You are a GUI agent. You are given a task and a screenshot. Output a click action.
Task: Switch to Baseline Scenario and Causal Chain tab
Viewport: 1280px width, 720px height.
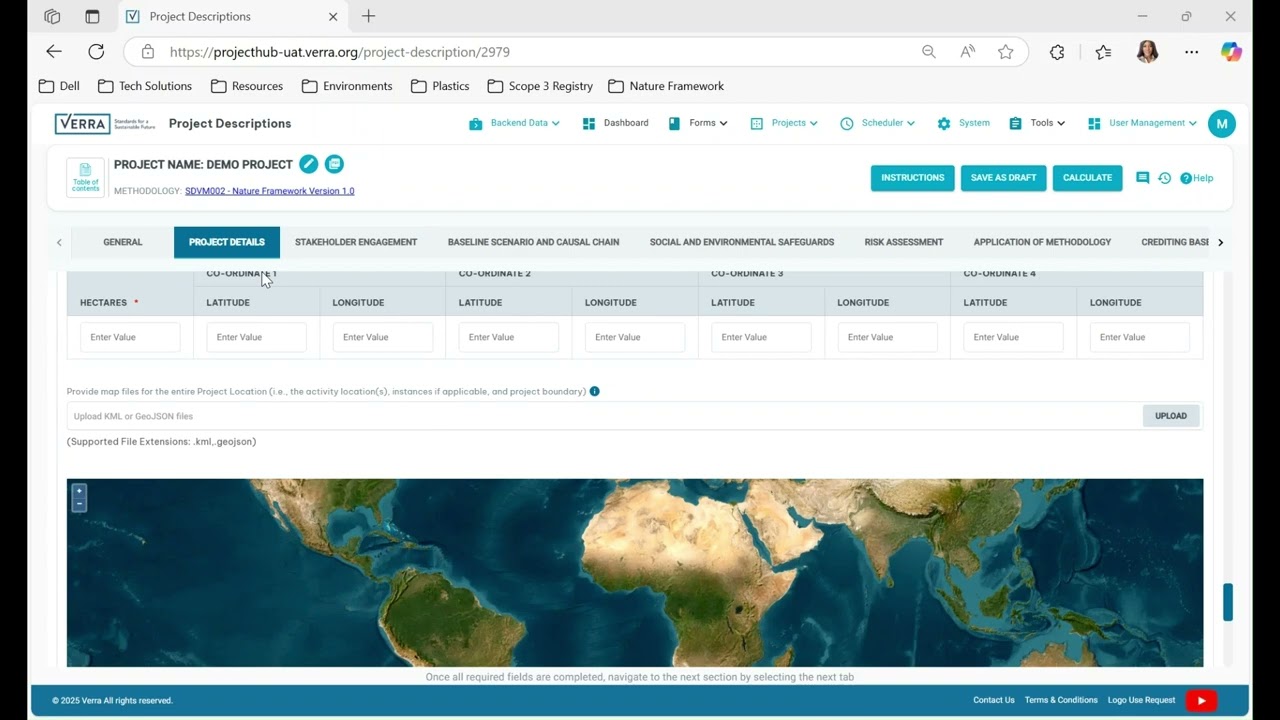(533, 242)
